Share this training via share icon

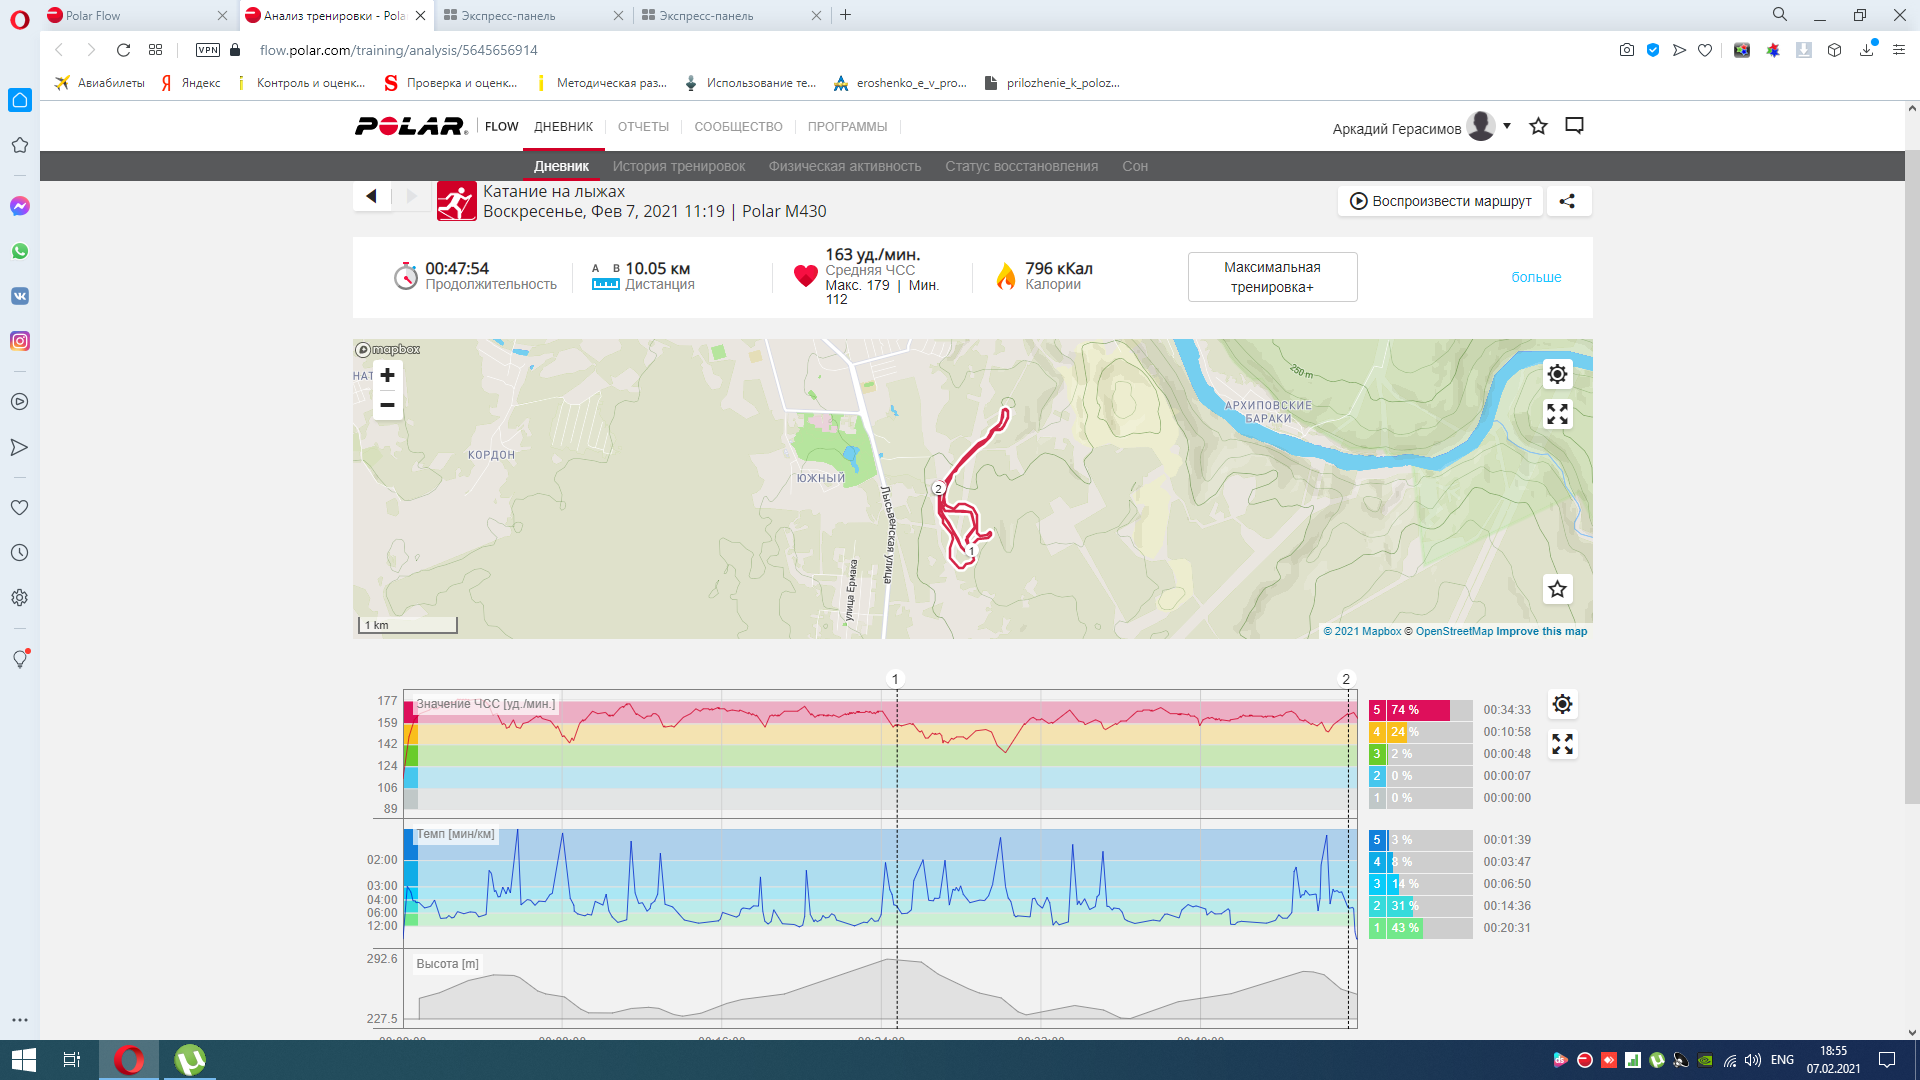click(1567, 201)
